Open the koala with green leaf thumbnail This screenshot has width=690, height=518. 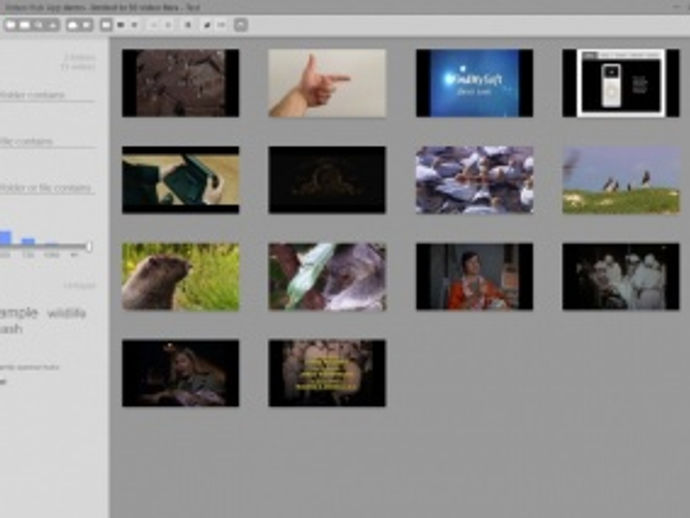click(x=327, y=277)
